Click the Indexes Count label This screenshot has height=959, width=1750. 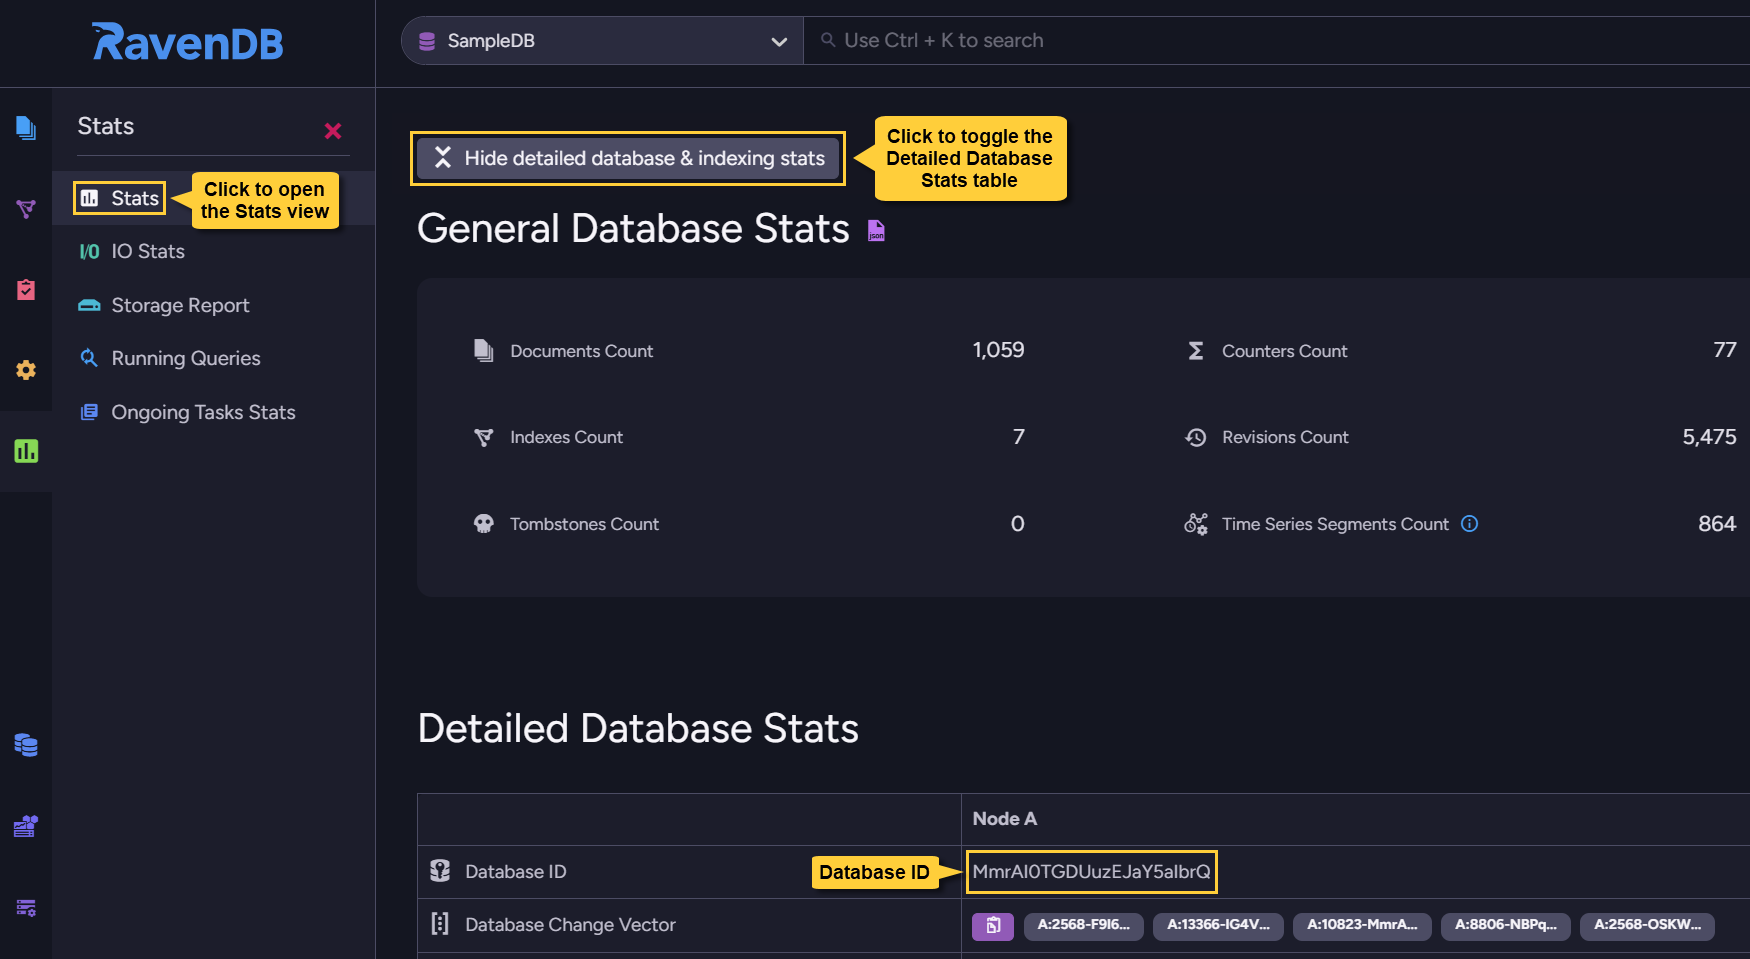[566, 437]
